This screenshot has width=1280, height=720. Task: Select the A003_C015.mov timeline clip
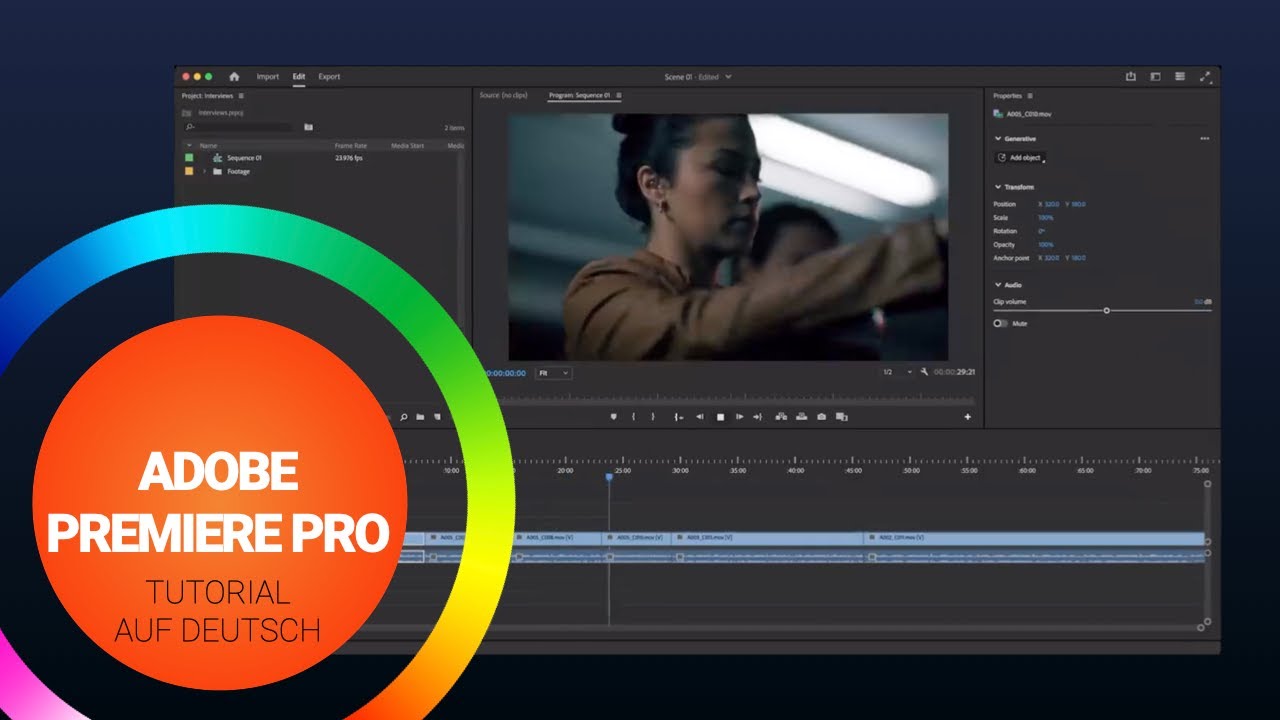click(x=767, y=538)
